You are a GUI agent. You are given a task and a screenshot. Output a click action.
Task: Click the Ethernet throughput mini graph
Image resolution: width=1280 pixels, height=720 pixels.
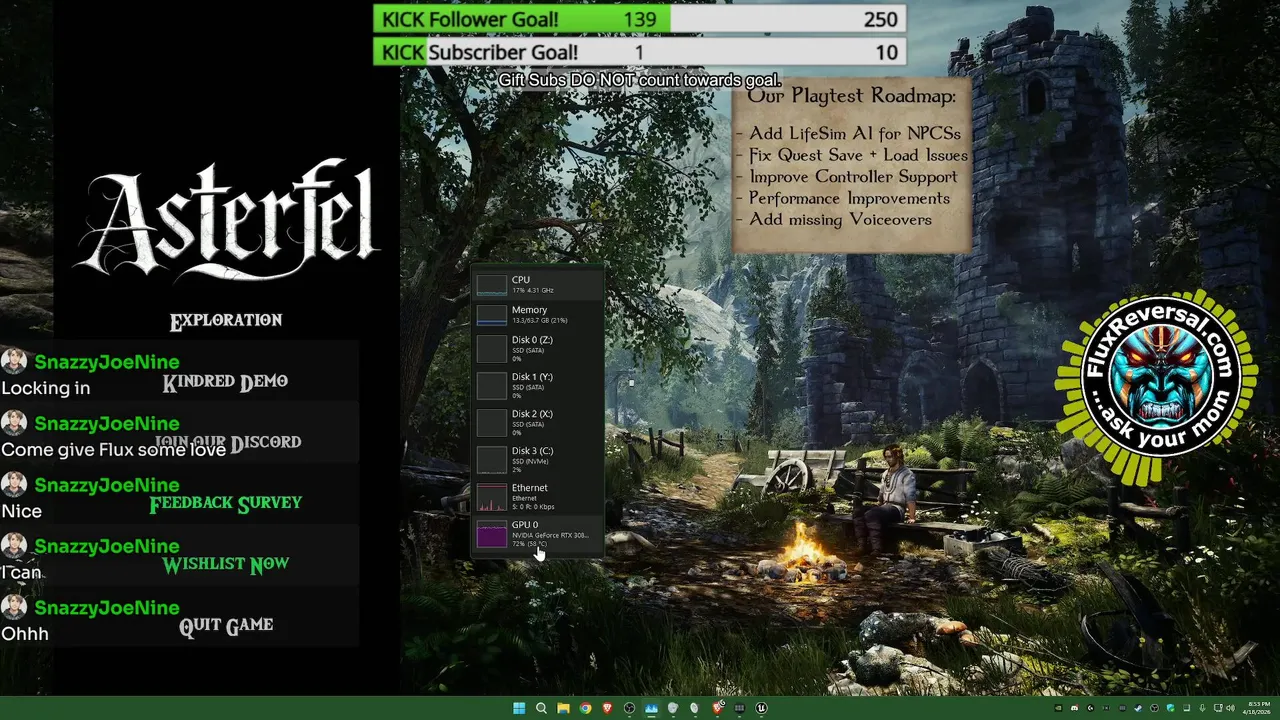point(492,497)
